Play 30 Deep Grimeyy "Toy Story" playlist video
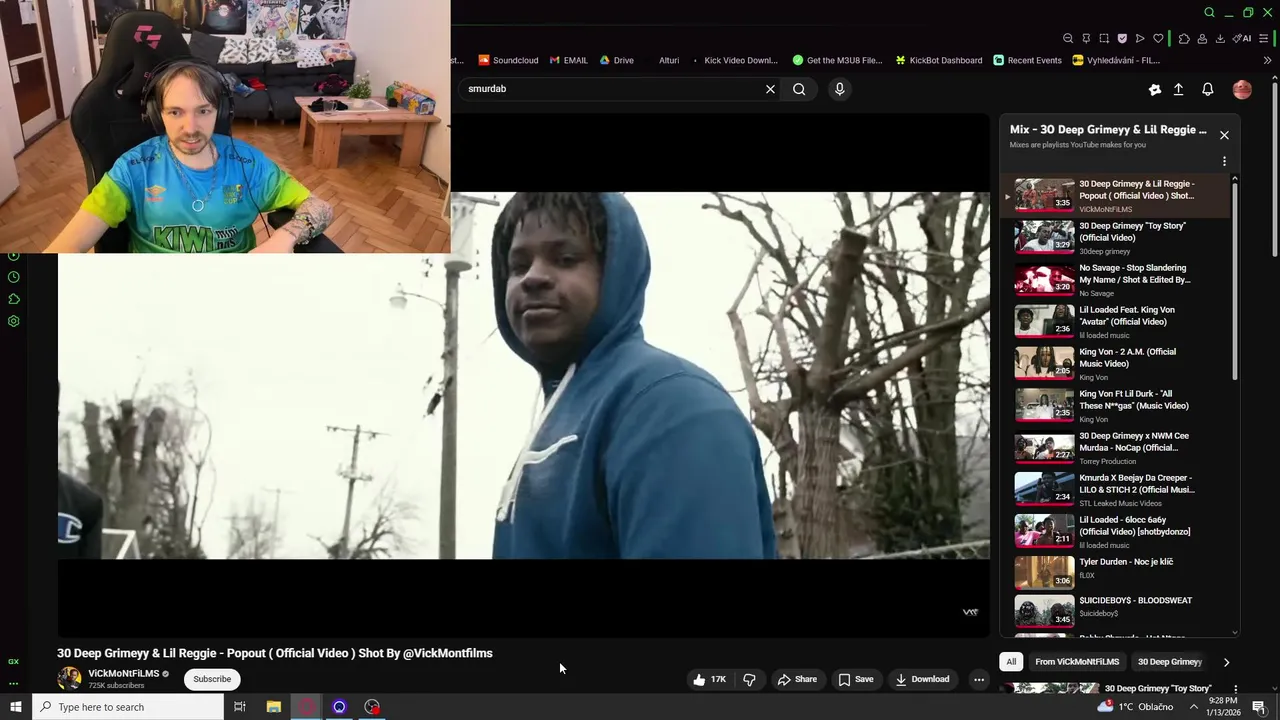The image size is (1280, 720). (1115, 237)
